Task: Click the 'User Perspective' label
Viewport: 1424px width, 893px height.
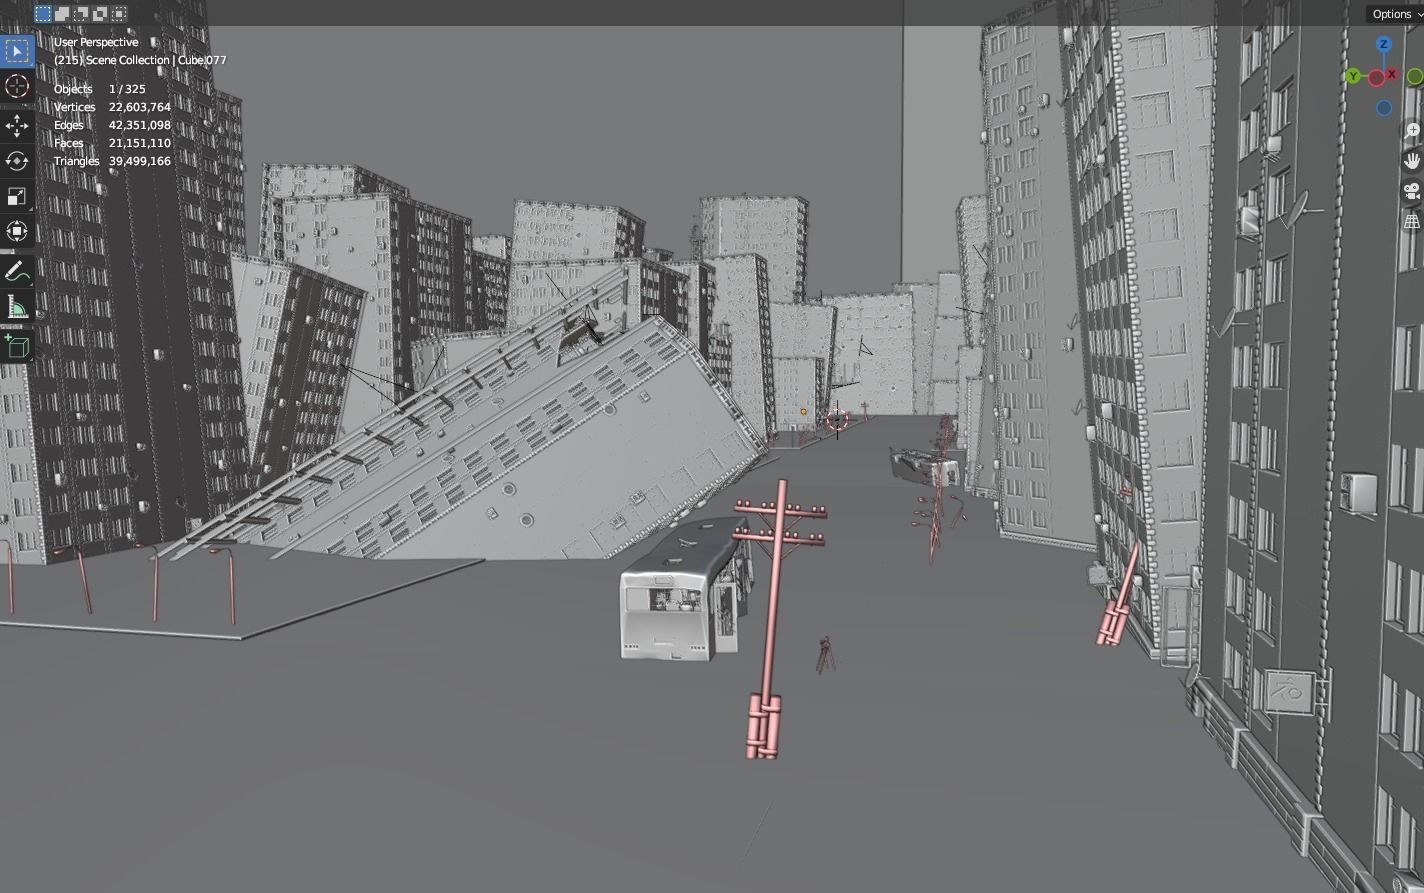Action: click(x=96, y=42)
